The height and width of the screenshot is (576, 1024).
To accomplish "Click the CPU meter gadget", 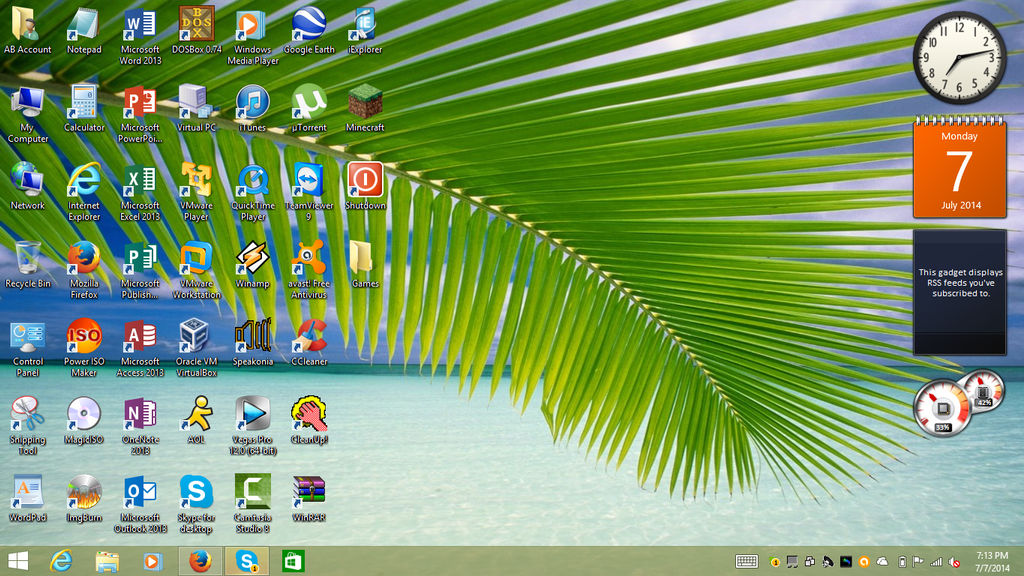I will point(942,408).
